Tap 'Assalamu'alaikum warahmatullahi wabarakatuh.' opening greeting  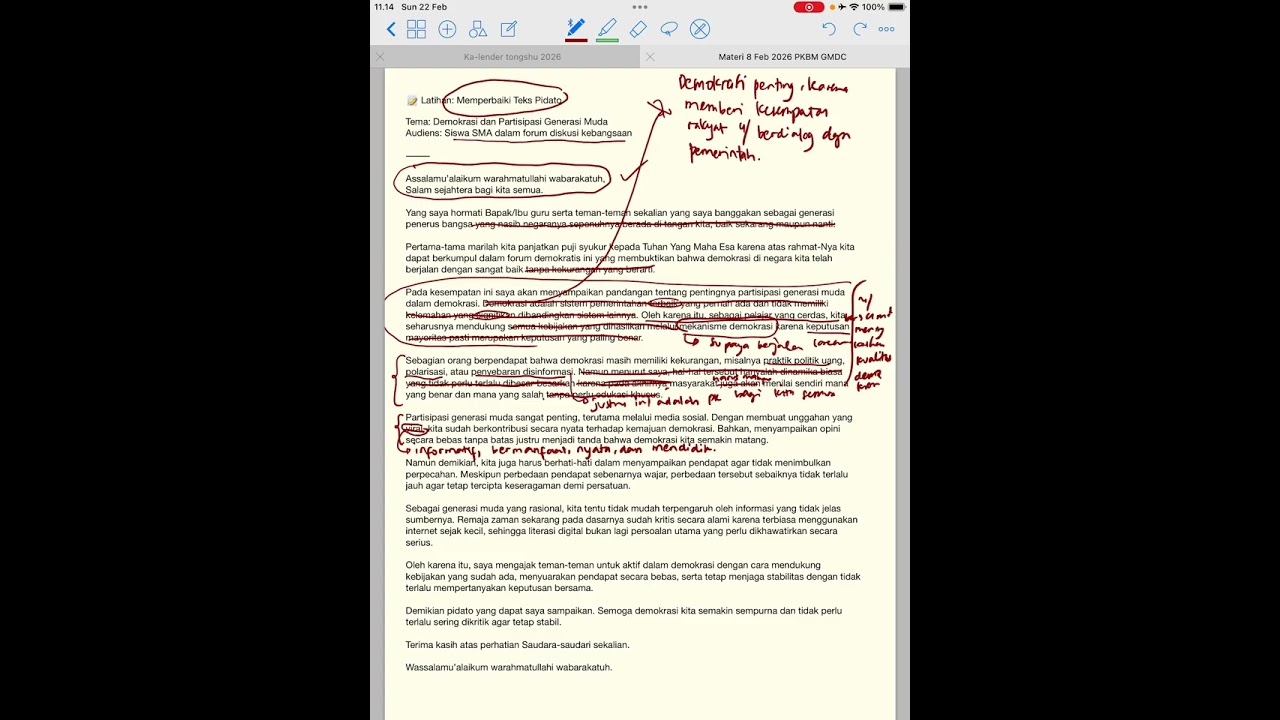(506, 179)
